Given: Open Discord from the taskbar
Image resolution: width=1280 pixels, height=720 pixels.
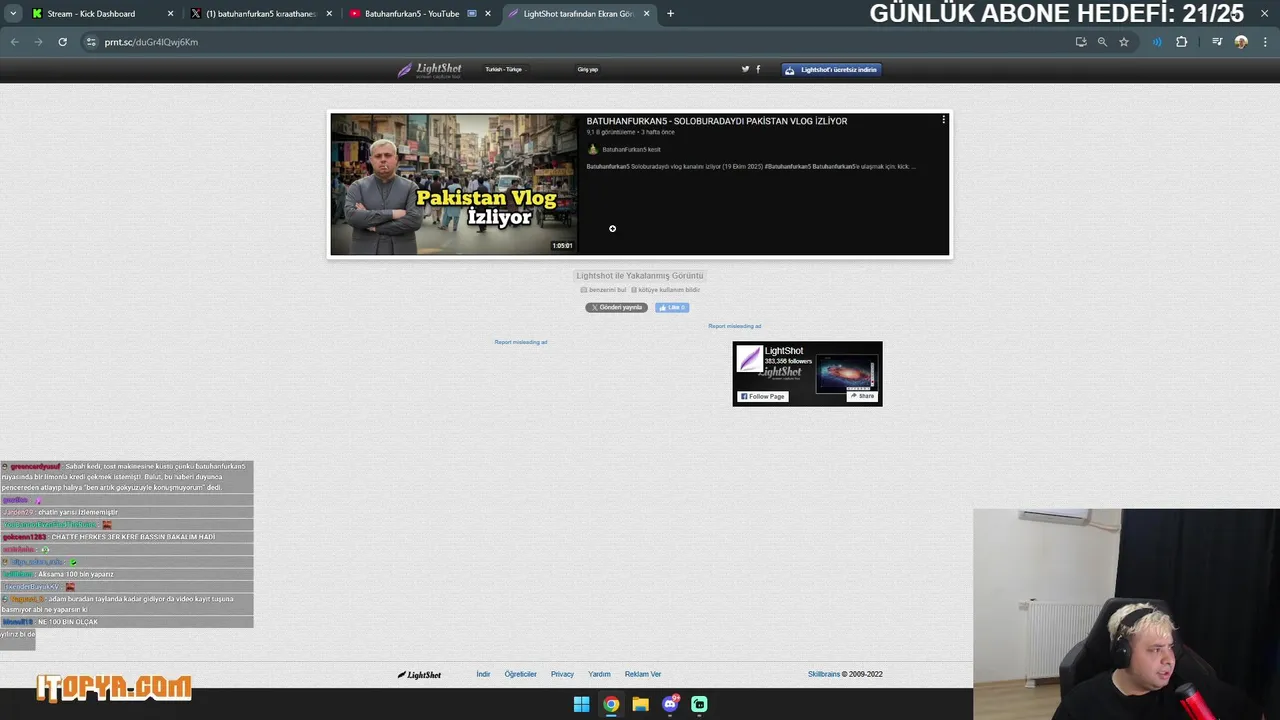Looking at the screenshot, I should tap(670, 704).
